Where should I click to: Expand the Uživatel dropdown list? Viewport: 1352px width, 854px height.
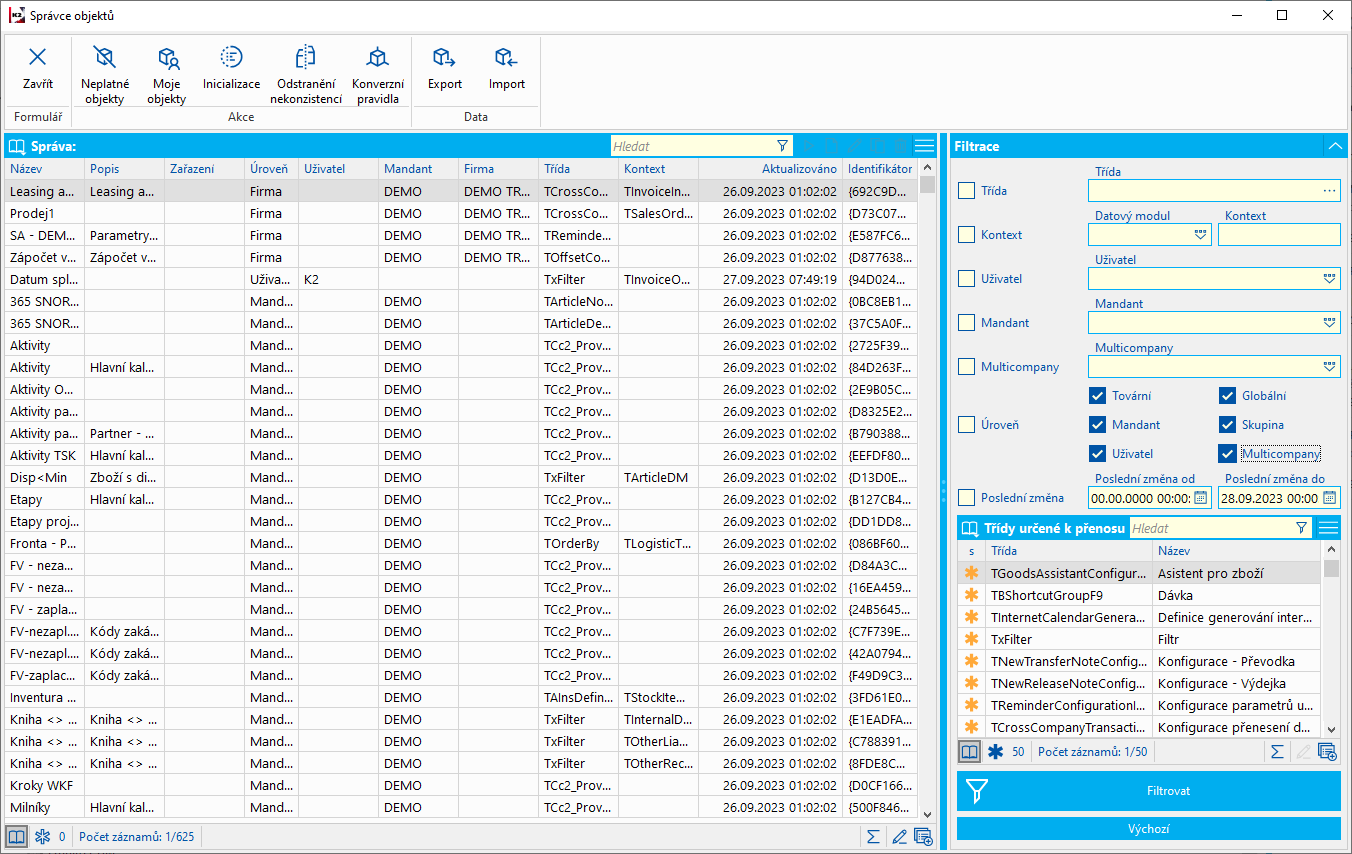coord(1329,279)
